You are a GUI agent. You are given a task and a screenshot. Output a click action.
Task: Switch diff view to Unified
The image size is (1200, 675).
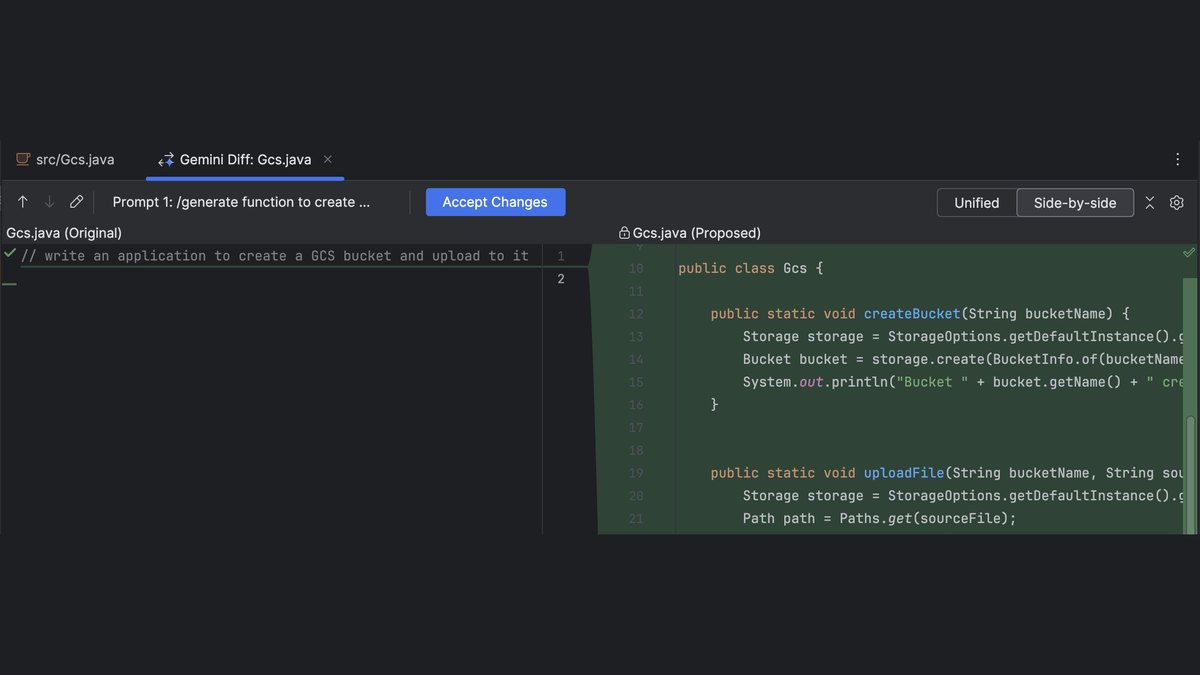click(977, 203)
